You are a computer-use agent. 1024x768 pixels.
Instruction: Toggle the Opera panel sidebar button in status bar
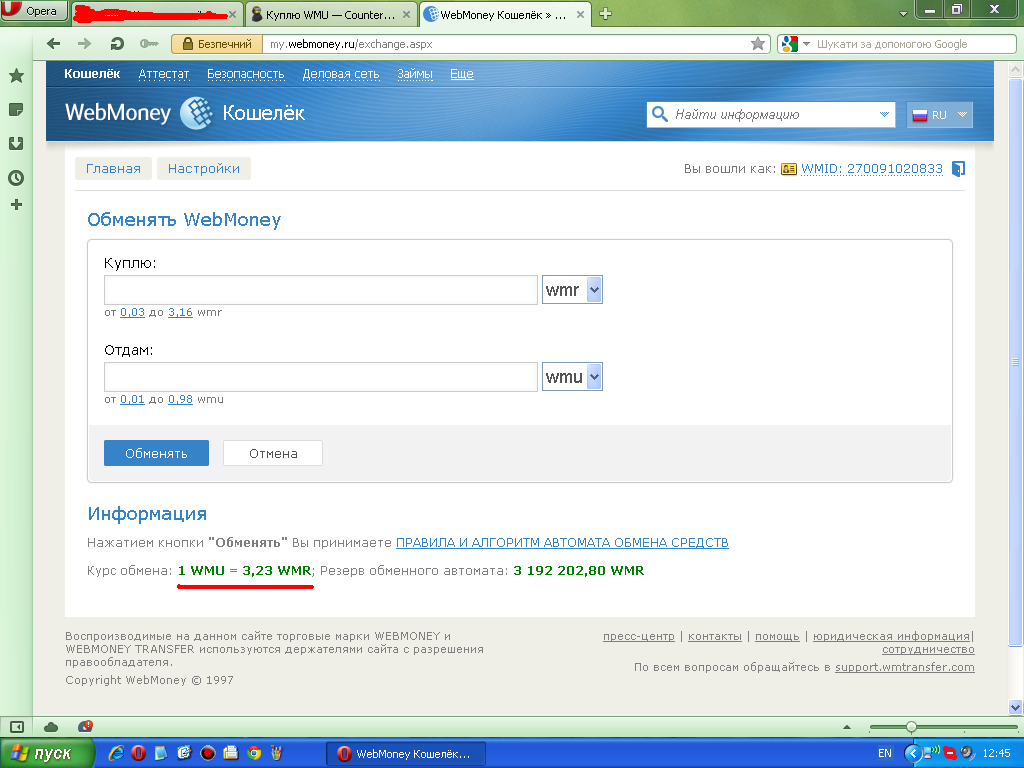(17, 727)
